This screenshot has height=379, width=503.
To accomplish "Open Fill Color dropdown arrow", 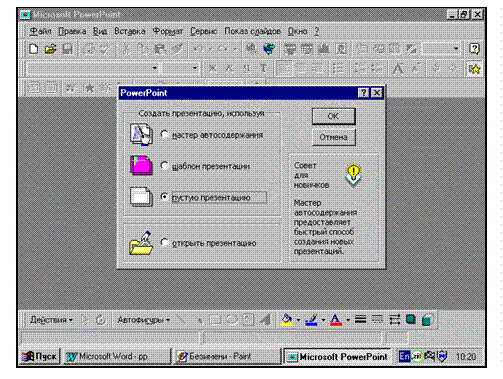I will 298,320.
